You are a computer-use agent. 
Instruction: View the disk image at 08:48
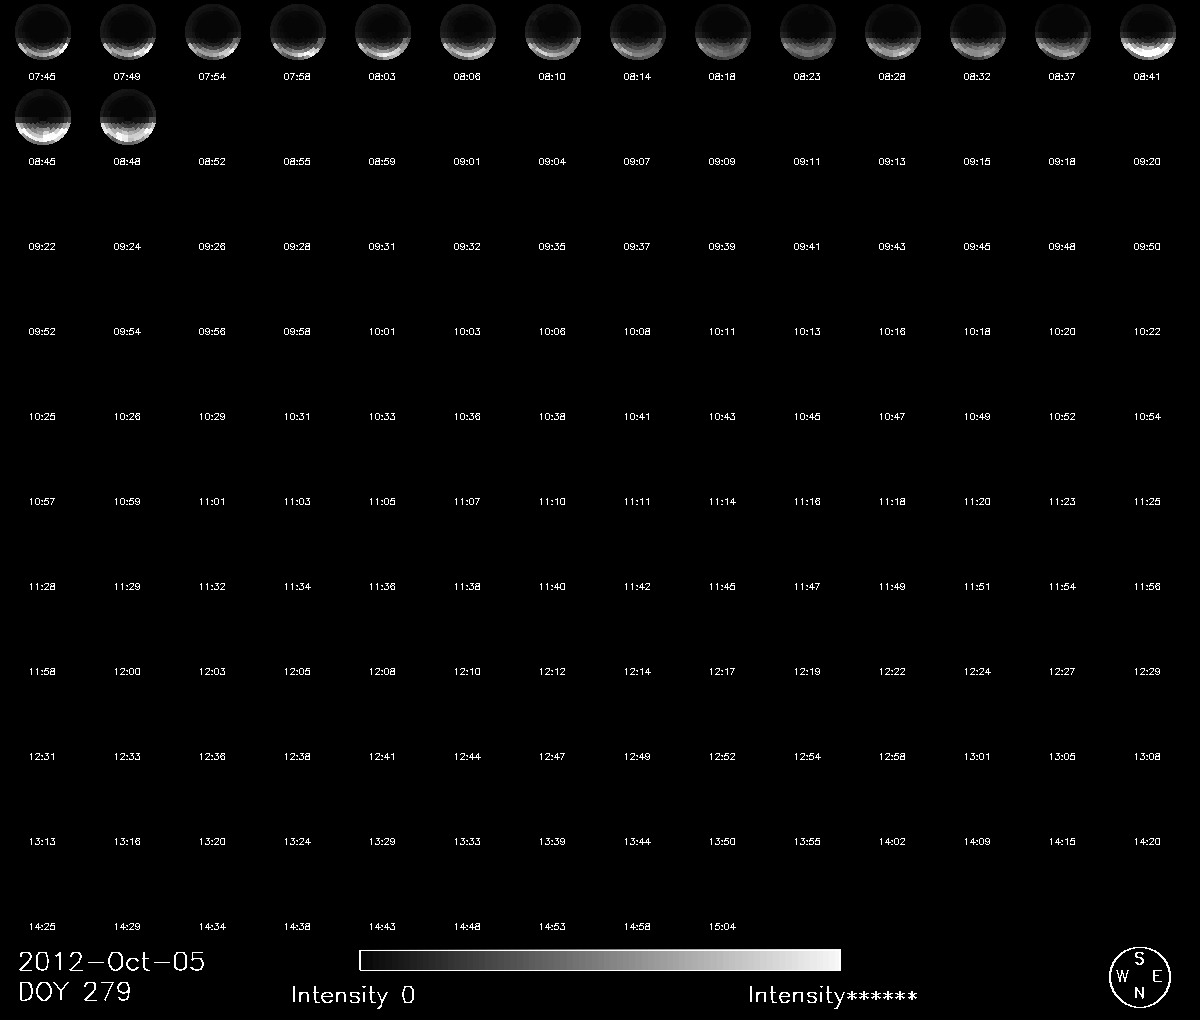pyautogui.click(x=128, y=117)
